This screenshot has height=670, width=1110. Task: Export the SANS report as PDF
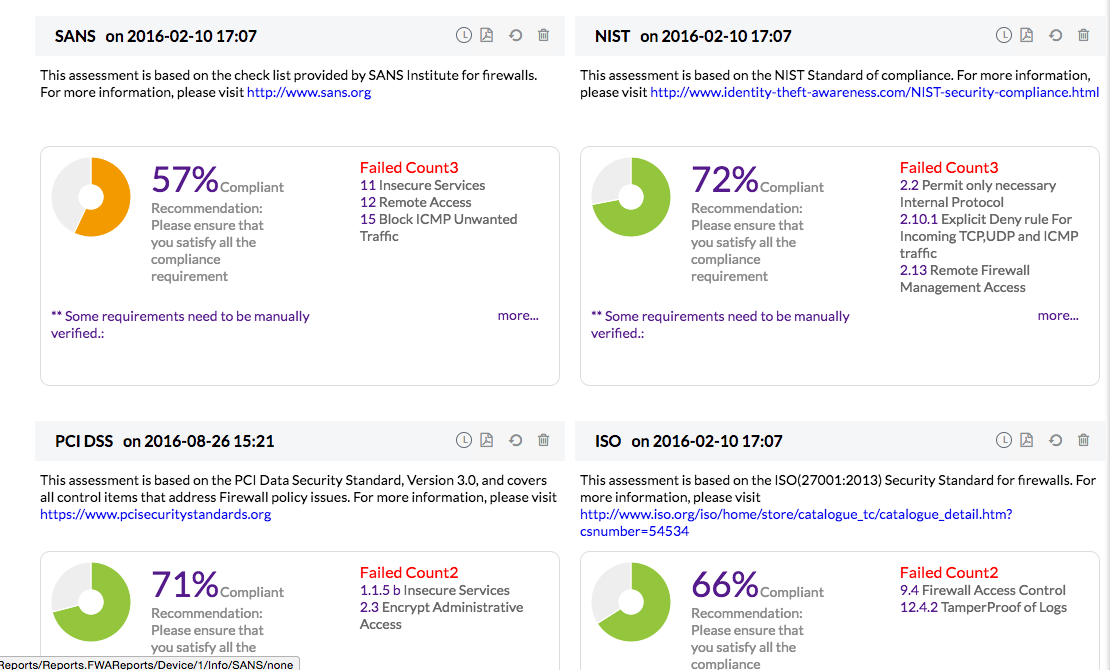coord(486,34)
